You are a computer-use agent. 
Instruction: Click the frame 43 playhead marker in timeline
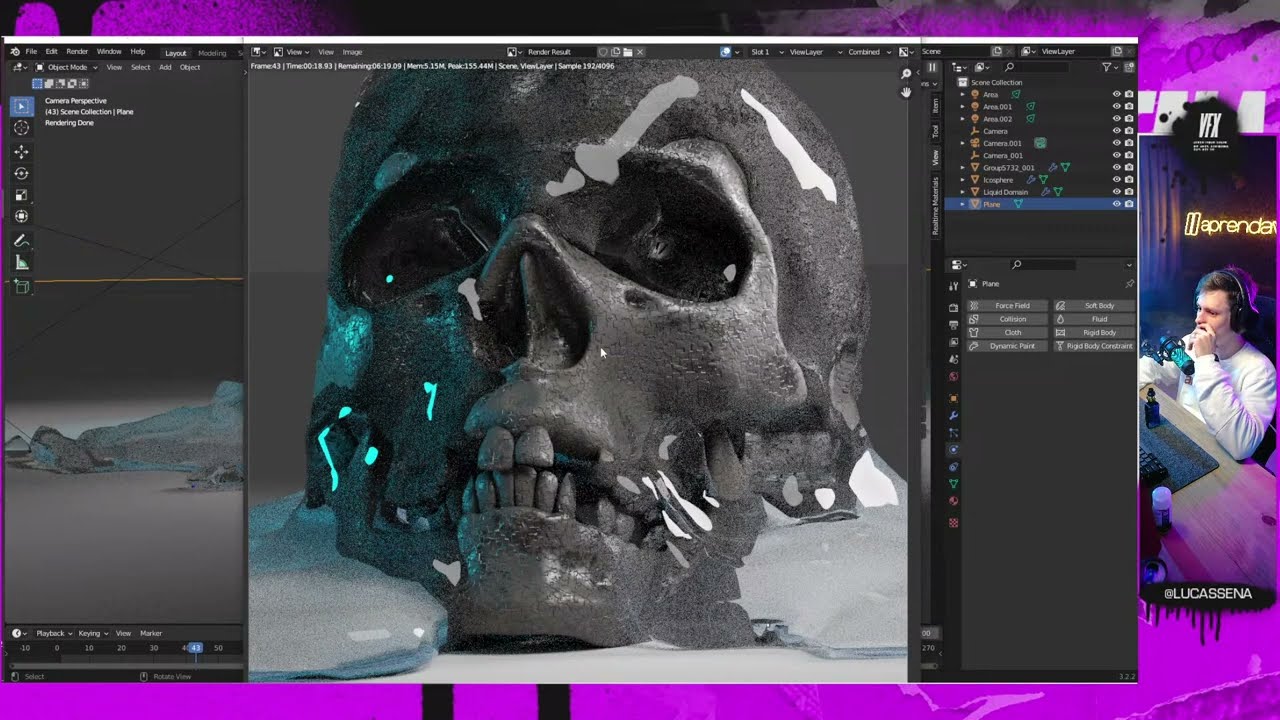pyautogui.click(x=196, y=648)
